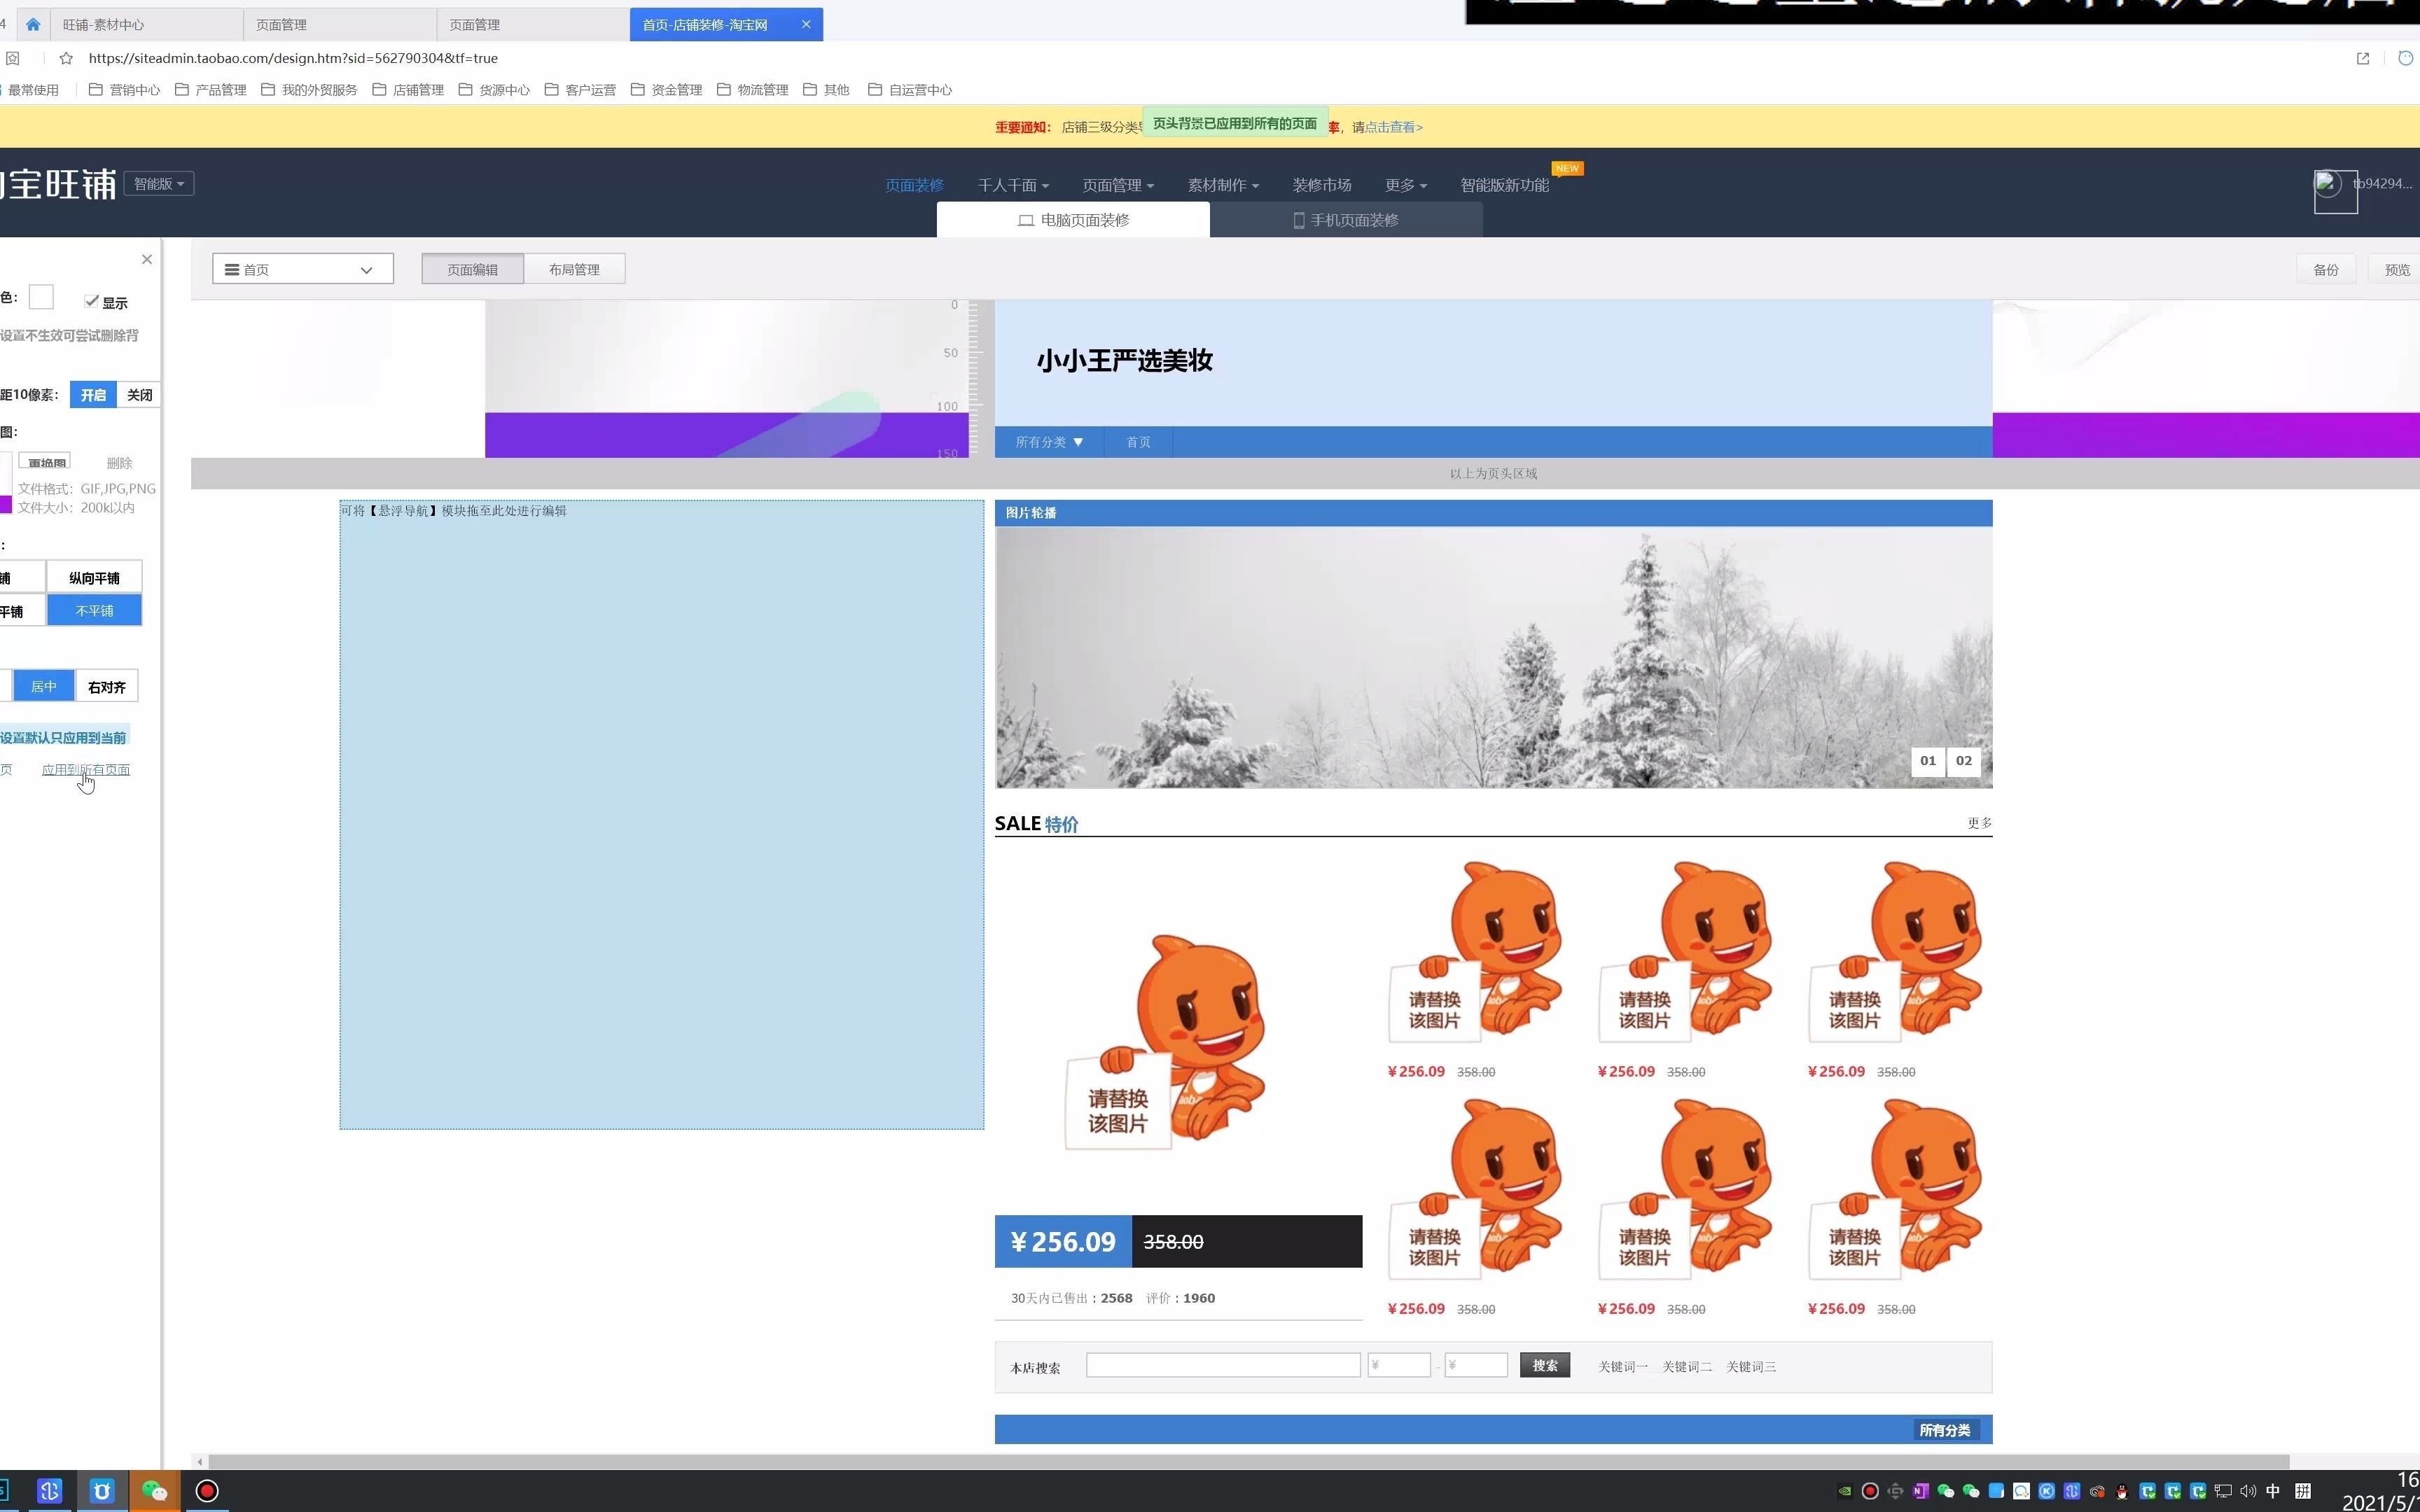Click the 关键词二 suggestion
The width and height of the screenshot is (2420, 1512).
tap(1686, 1367)
